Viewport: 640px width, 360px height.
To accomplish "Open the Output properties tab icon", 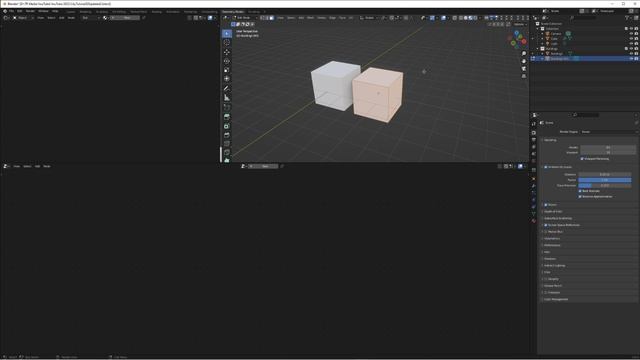I will pyautogui.click(x=533, y=140).
